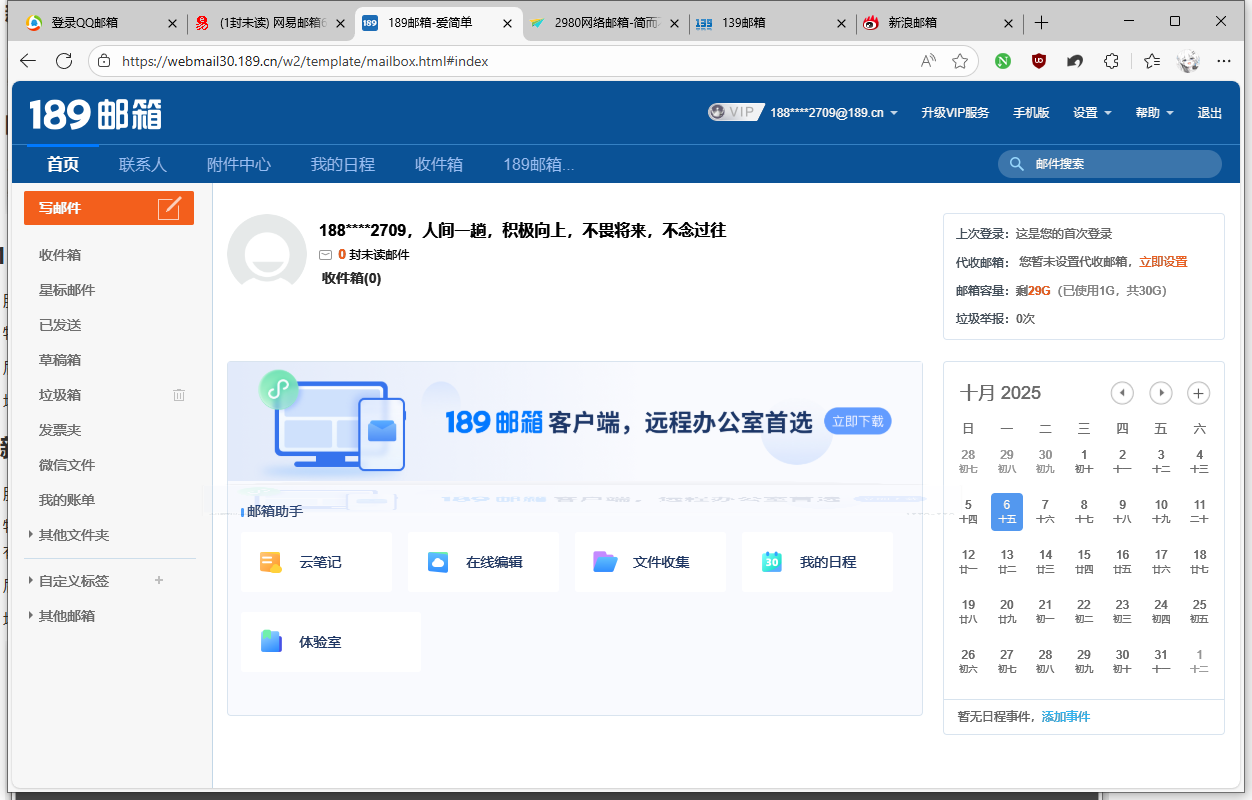
Task: Click browser favorites star icon in address bar
Action: pos(960,61)
